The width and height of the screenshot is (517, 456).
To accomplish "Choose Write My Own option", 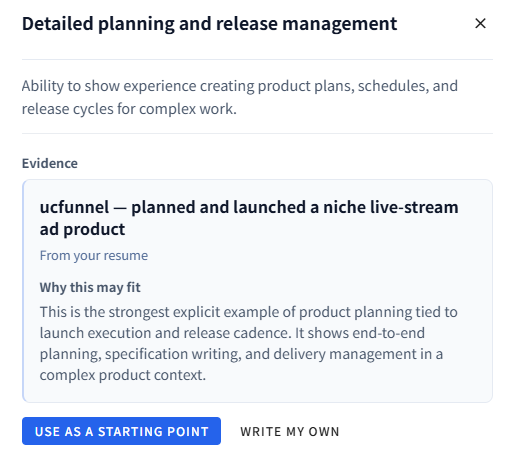I will click(290, 431).
